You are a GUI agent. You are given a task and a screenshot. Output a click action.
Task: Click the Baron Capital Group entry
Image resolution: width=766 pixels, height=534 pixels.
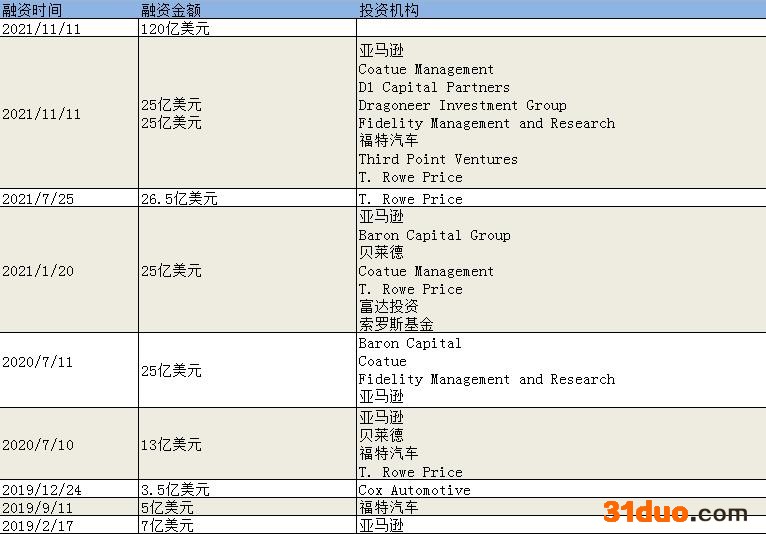pos(434,235)
